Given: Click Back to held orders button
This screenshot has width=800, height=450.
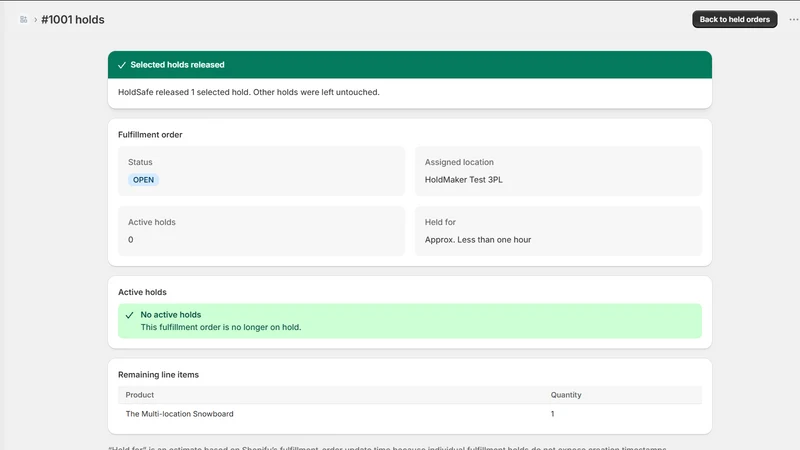Looking at the screenshot, I should point(734,19).
